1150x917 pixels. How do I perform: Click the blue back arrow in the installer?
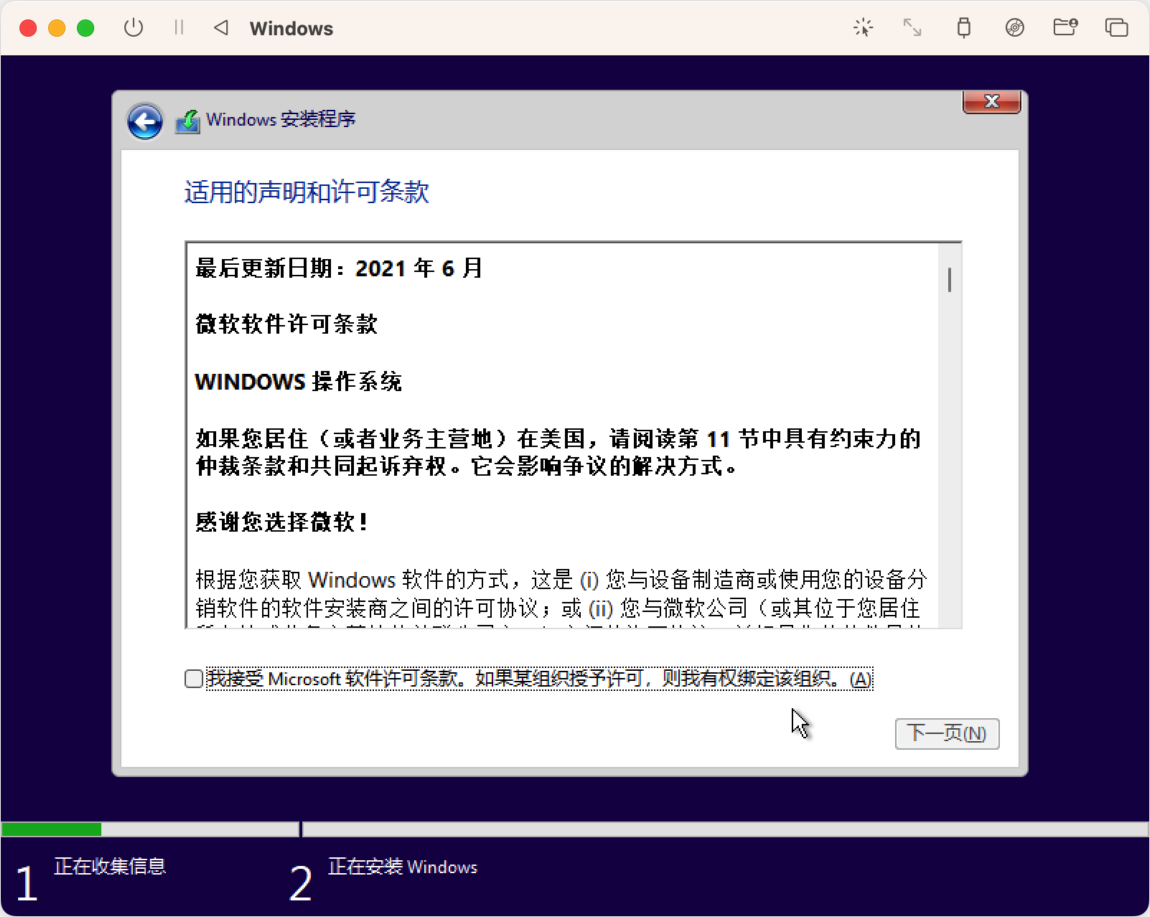[x=144, y=121]
